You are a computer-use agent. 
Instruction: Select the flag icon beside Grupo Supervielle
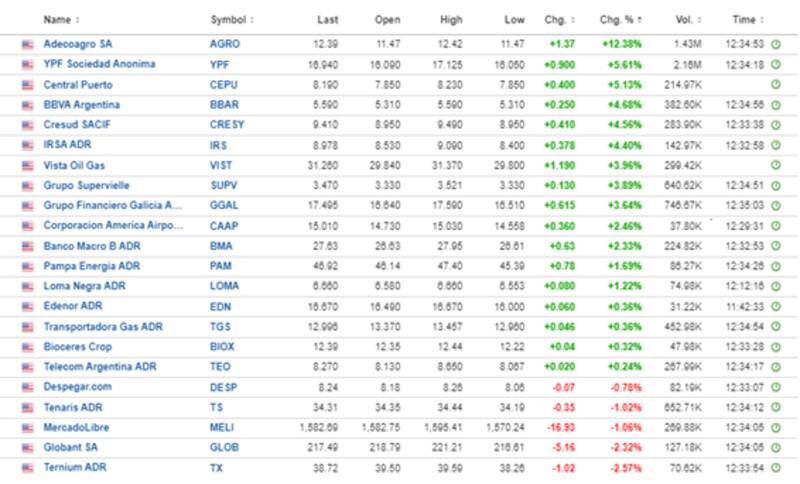coord(27,185)
